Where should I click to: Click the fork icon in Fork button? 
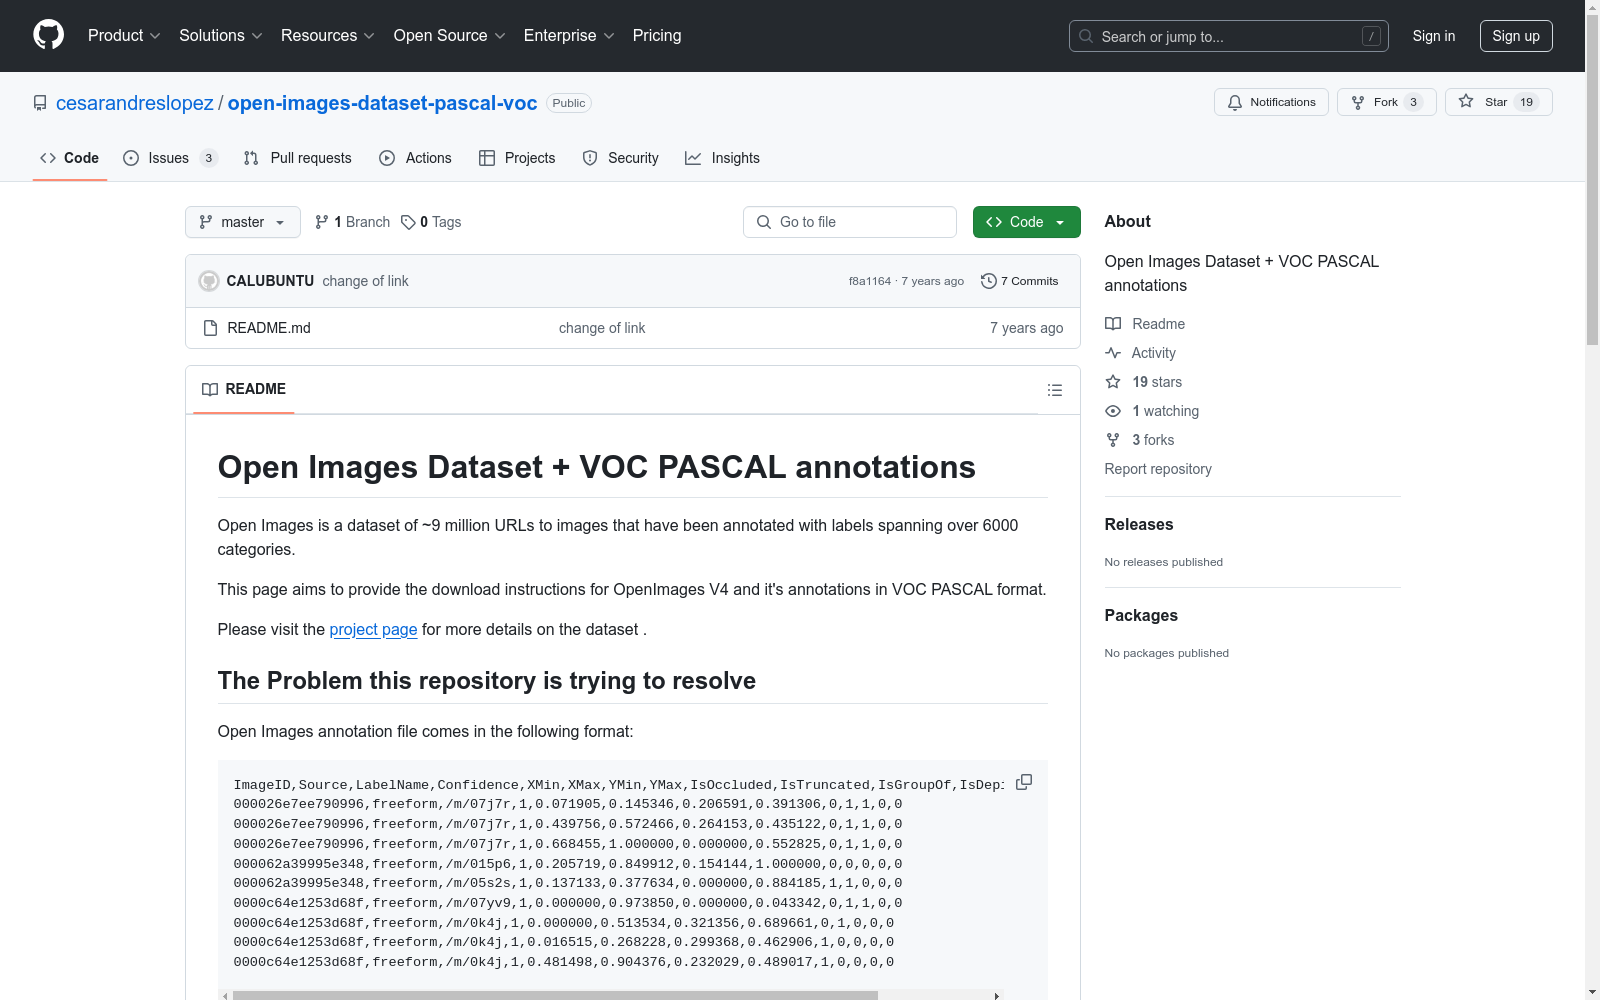[x=1358, y=102]
